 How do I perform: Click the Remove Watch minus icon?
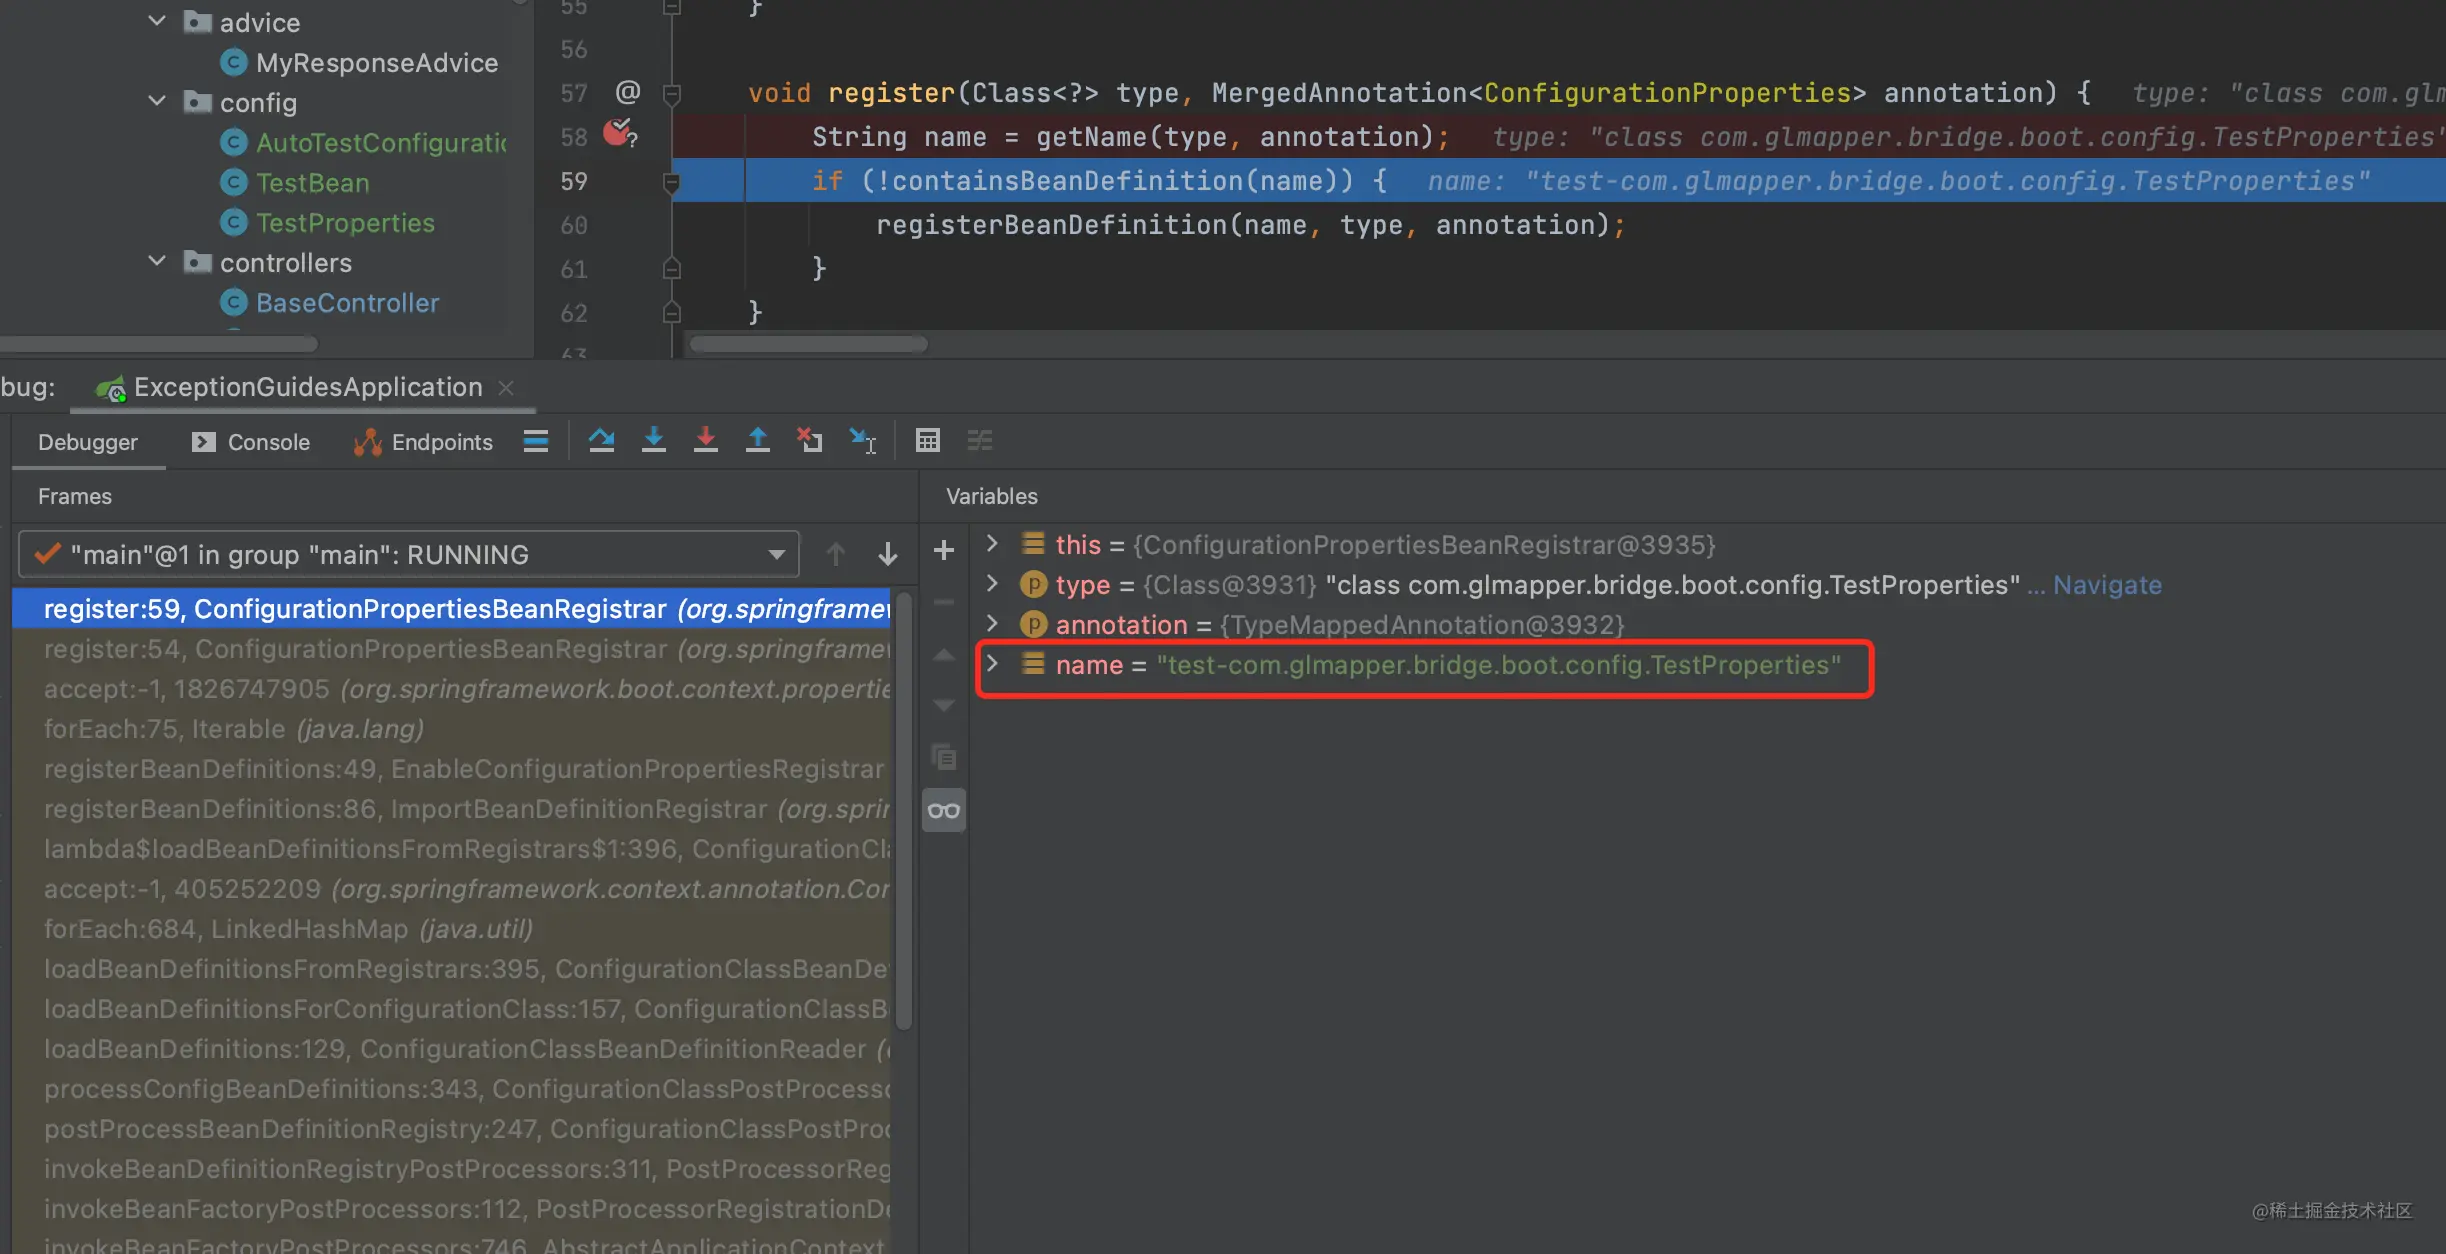pyautogui.click(x=943, y=602)
